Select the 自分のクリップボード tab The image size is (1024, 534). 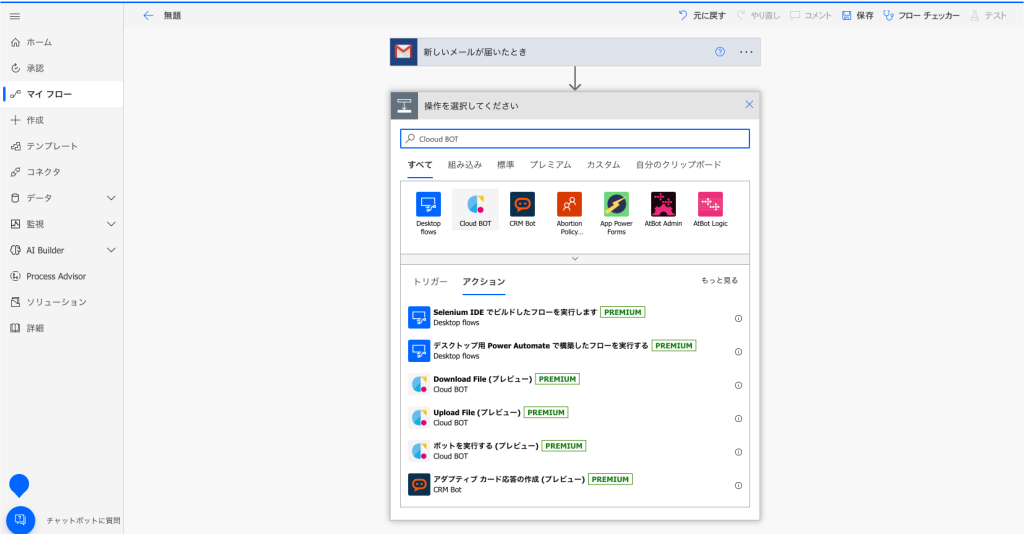coord(679,165)
